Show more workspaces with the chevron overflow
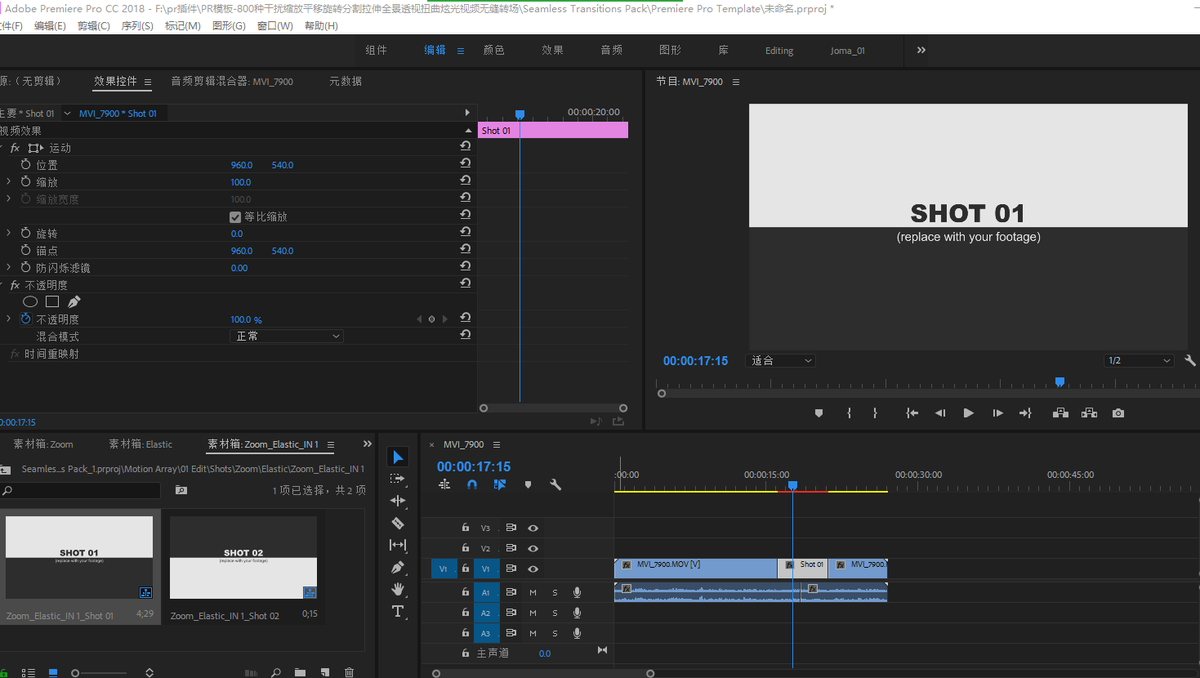 click(921, 50)
